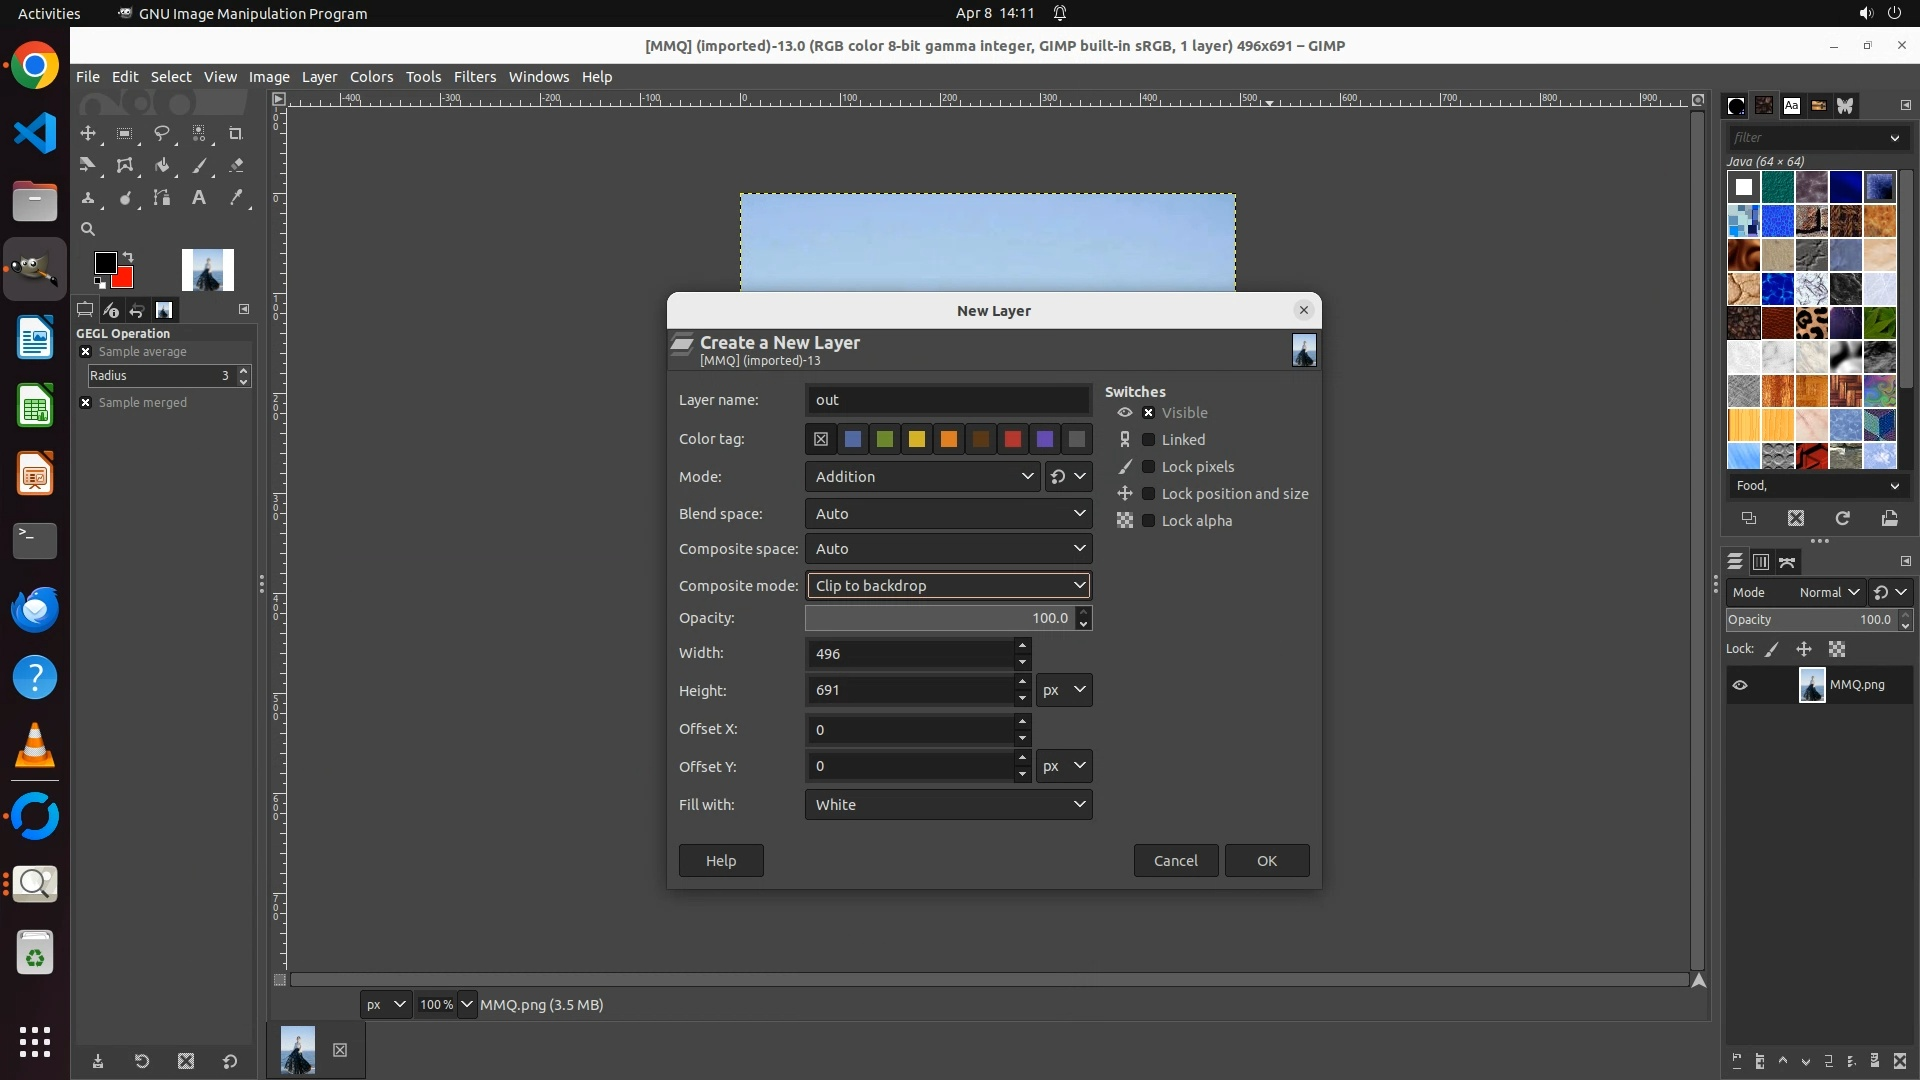Expand the Composite mode dropdown
This screenshot has width=1920, height=1080.
pos(948,586)
